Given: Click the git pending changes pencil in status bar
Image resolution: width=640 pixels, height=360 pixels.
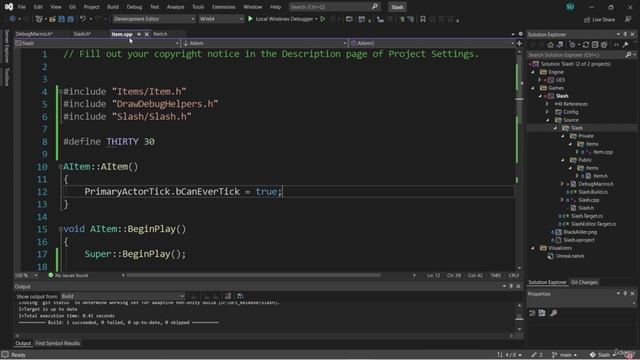Looking at the screenshot, I should (x=534, y=355).
